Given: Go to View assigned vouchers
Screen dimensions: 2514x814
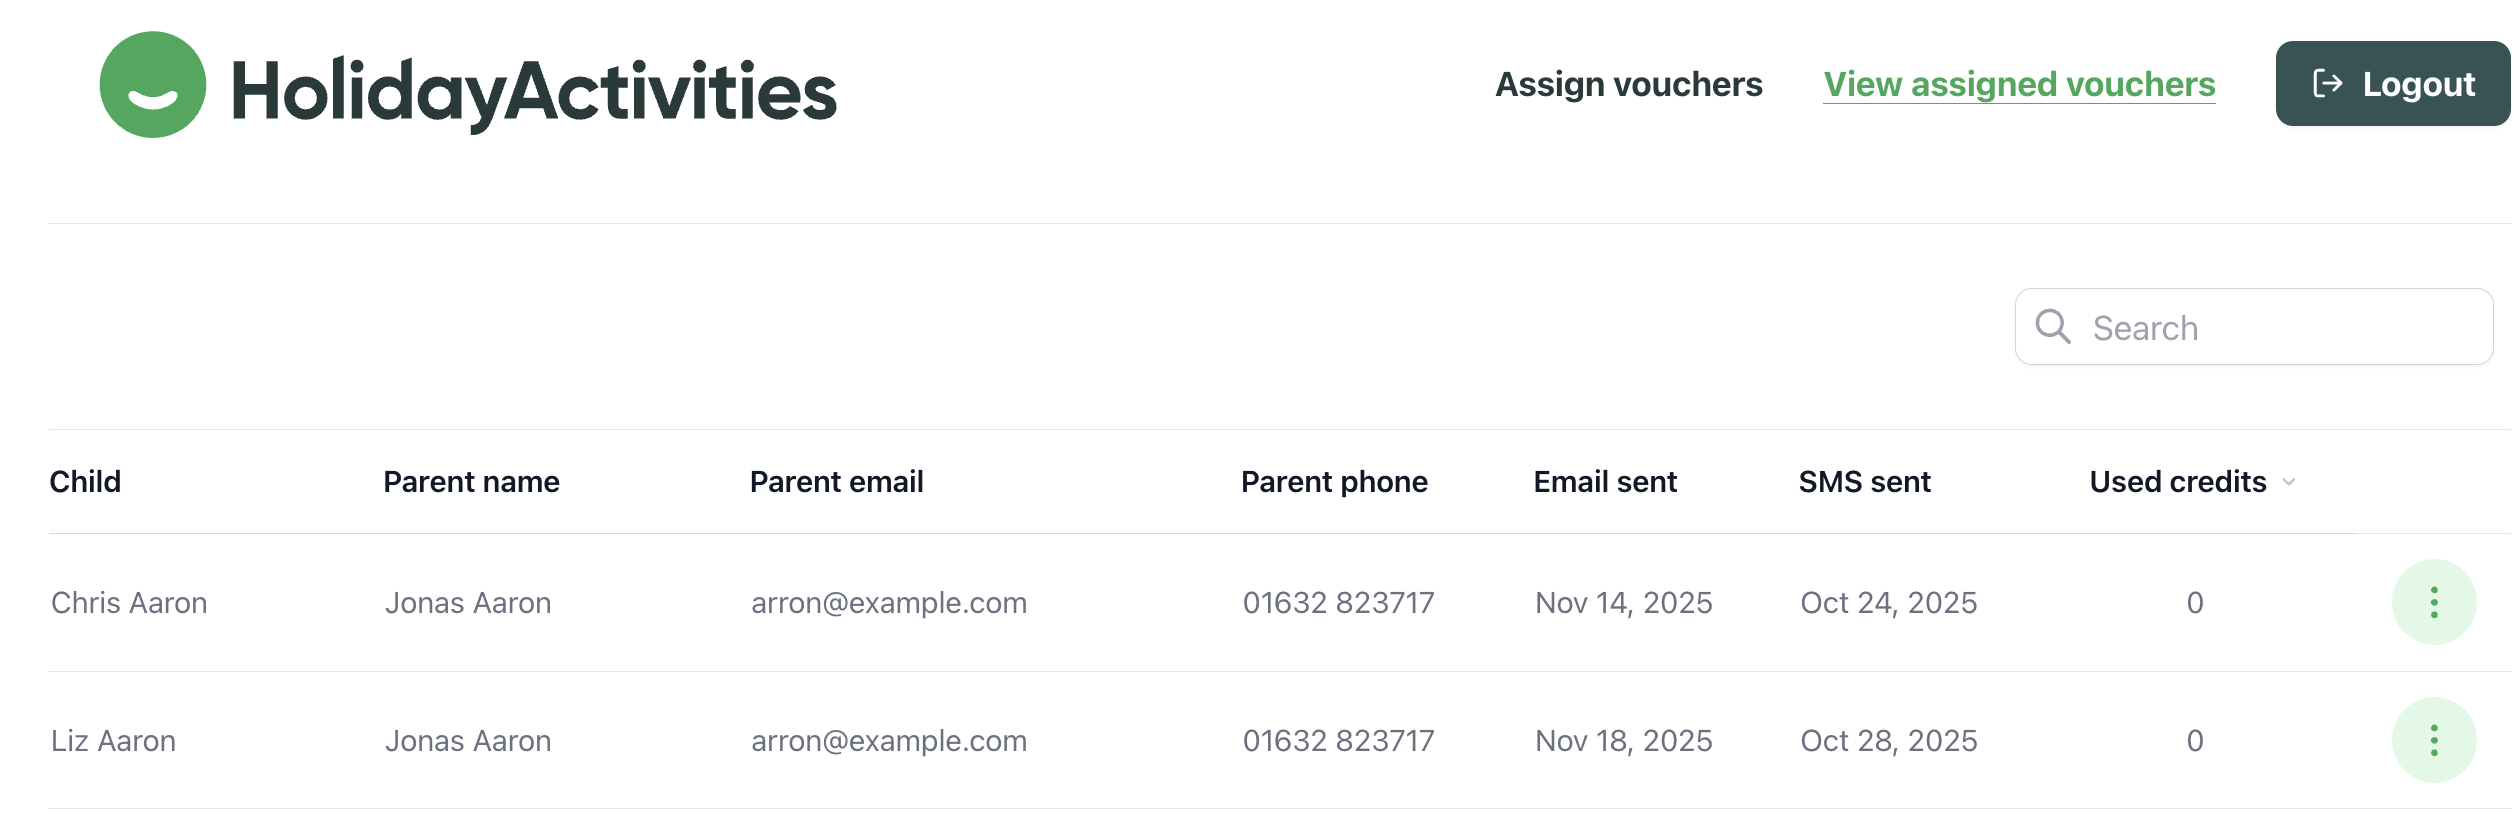Looking at the screenshot, I should click(2018, 84).
